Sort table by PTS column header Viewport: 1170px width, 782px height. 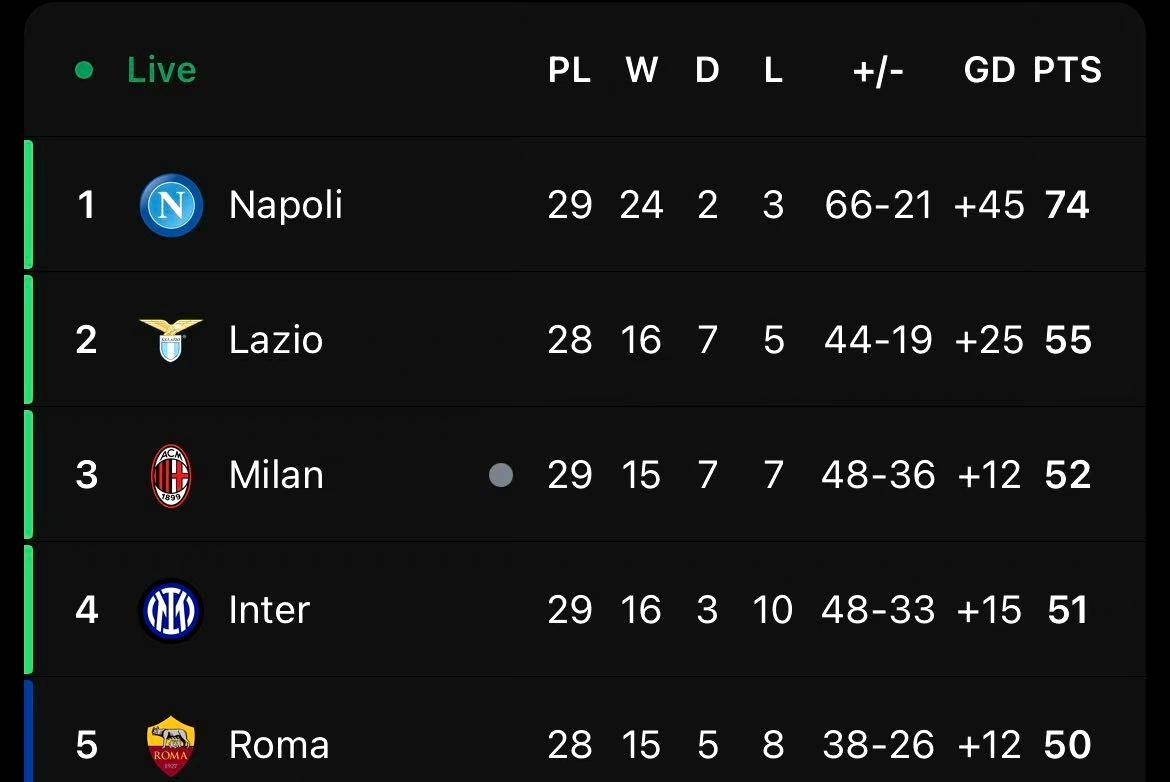[x=1067, y=70]
